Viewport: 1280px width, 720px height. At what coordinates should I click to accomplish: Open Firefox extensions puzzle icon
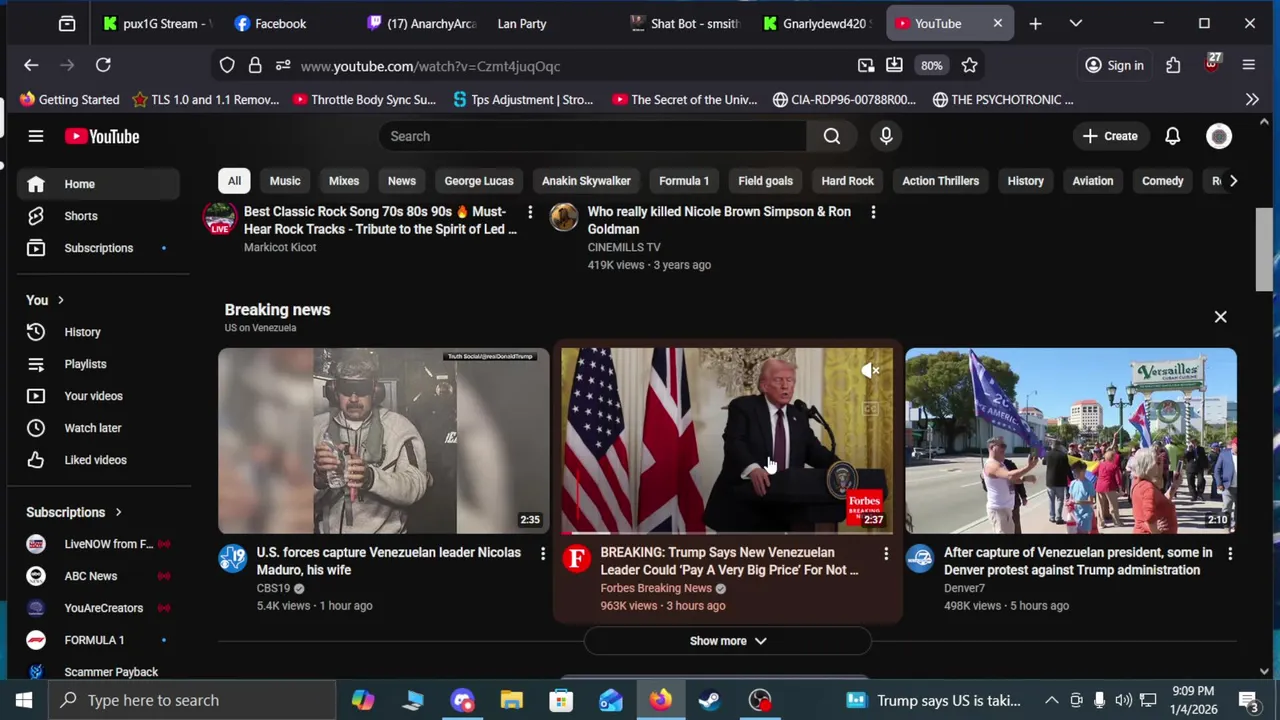(x=1173, y=65)
